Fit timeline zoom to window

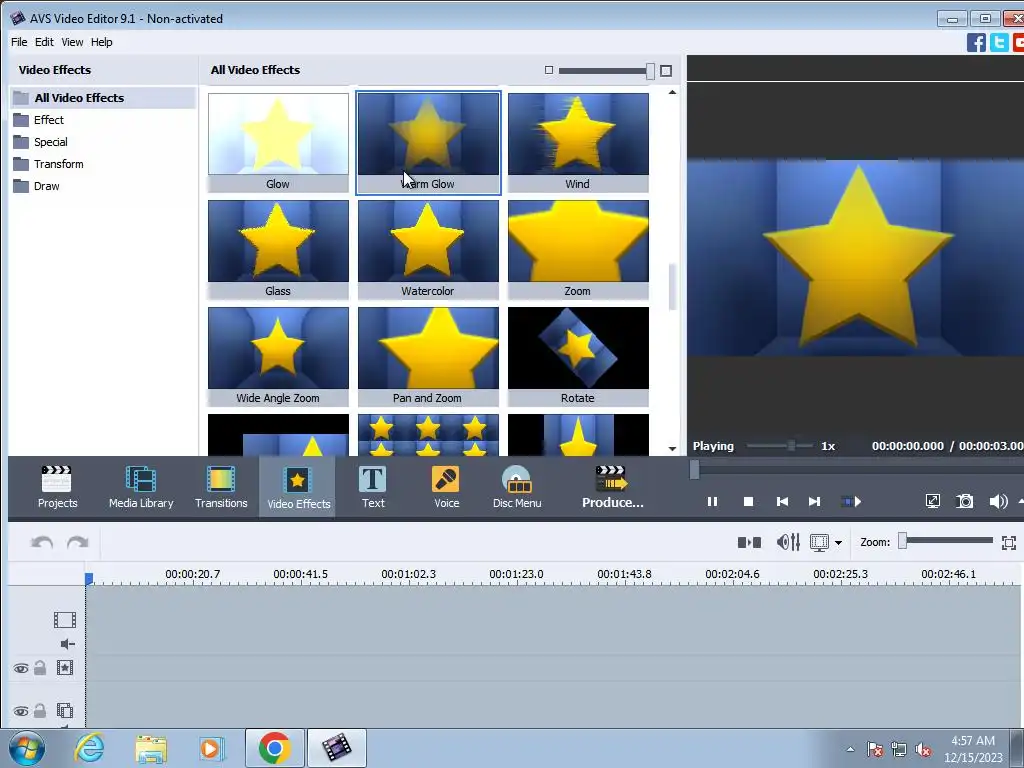coord(1009,543)
